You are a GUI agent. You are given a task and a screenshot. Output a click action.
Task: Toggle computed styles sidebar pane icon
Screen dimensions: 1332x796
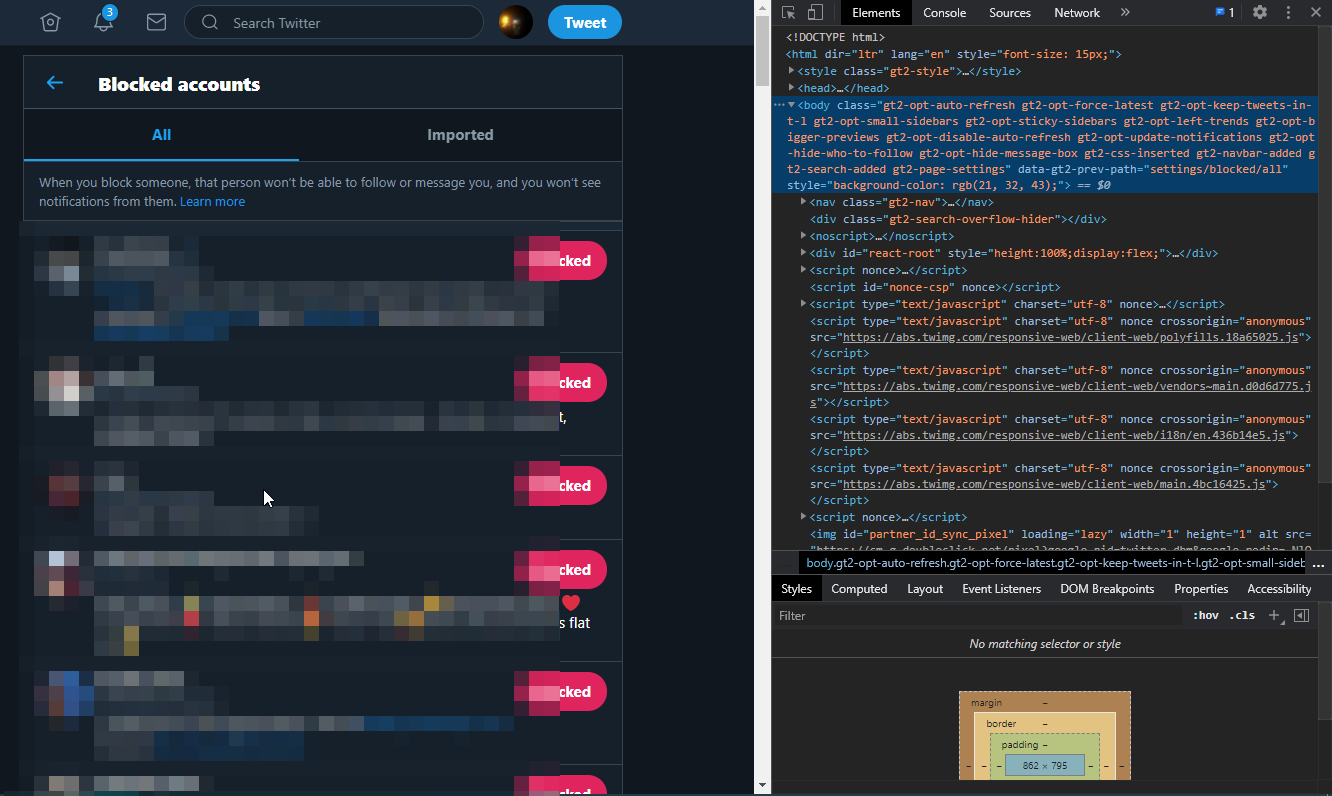coord(1301,615)
